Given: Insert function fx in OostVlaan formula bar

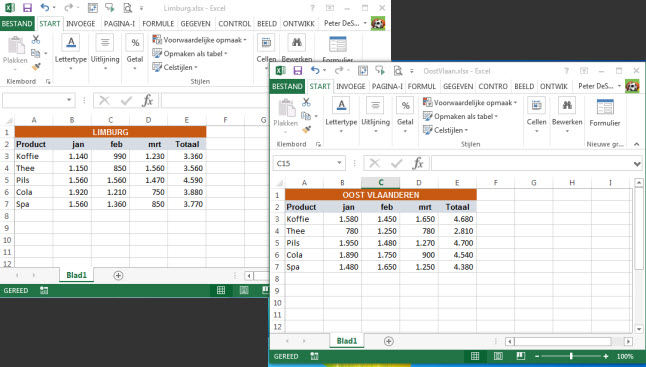Looking at the screenshot, I should pyautogui.click(x=418, y=163).
